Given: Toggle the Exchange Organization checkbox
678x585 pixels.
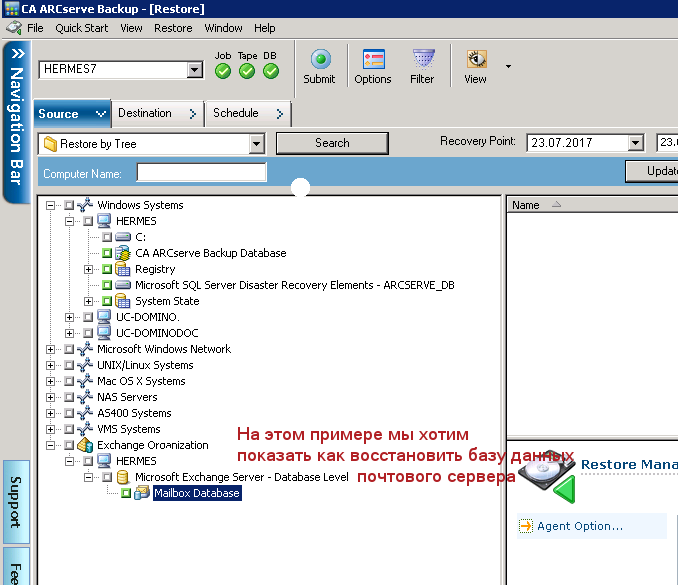Looking at the screenshot, I should click(x=69, y=445).
